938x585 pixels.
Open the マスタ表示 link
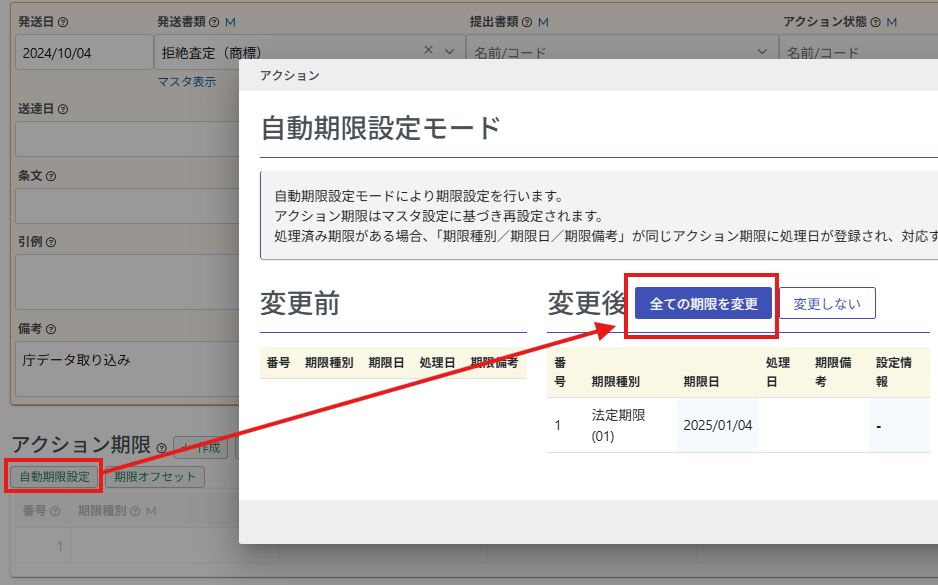tap(186, 82)
